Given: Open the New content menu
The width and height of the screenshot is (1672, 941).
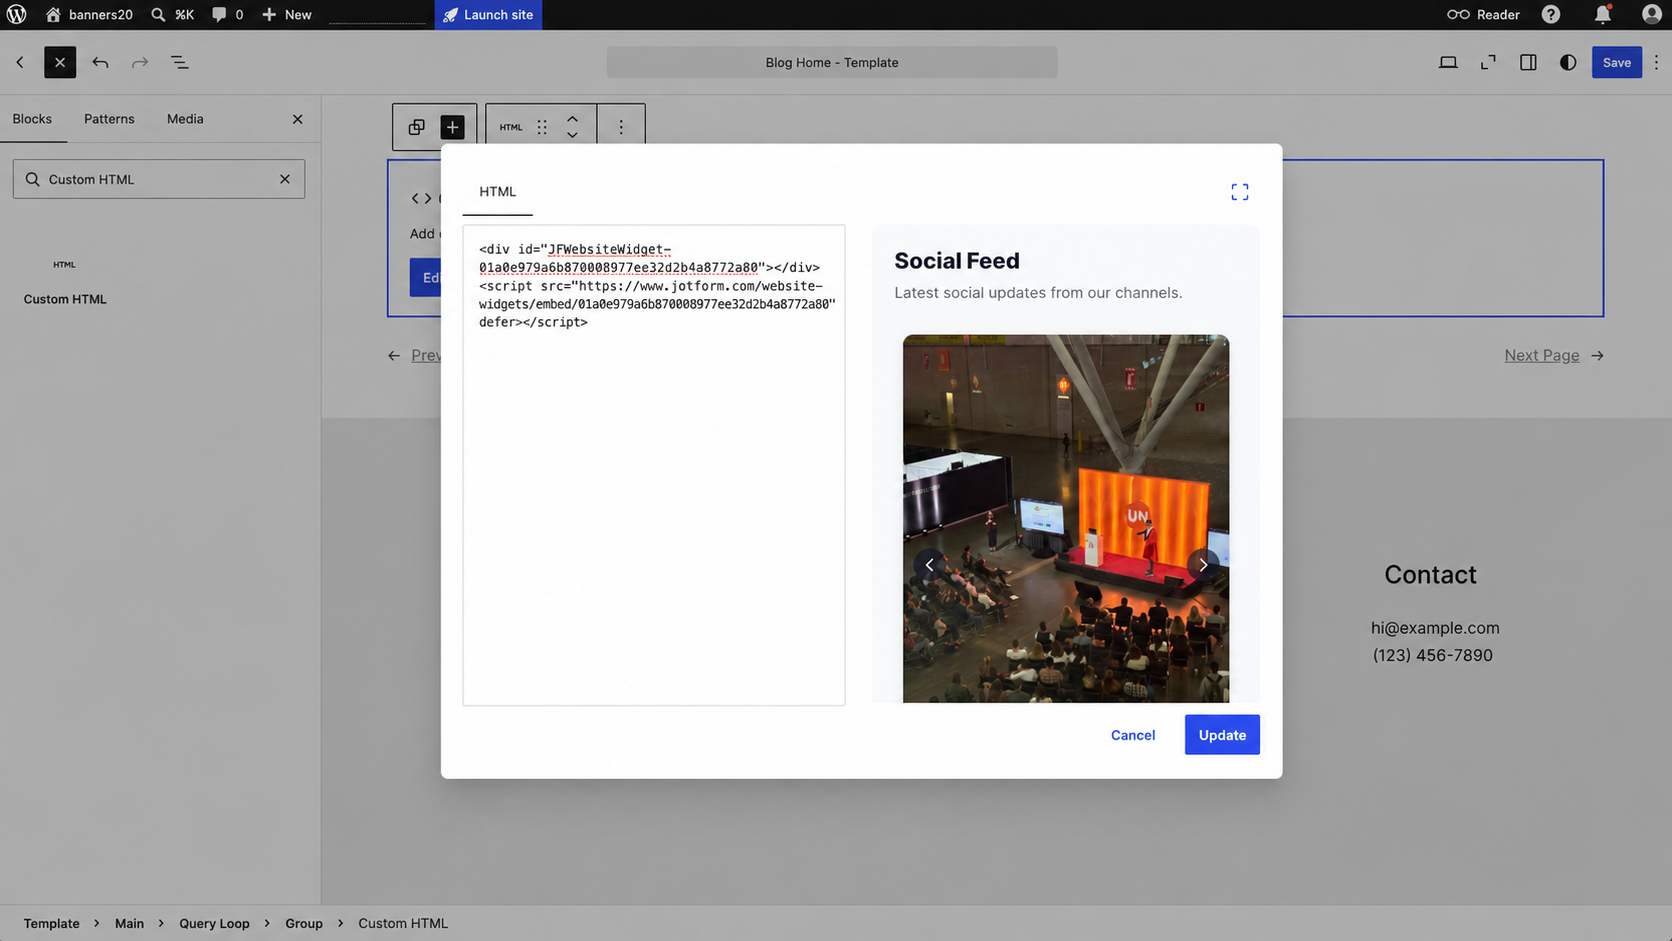Looking at the screenshot, I should click(x=287, y=15).
